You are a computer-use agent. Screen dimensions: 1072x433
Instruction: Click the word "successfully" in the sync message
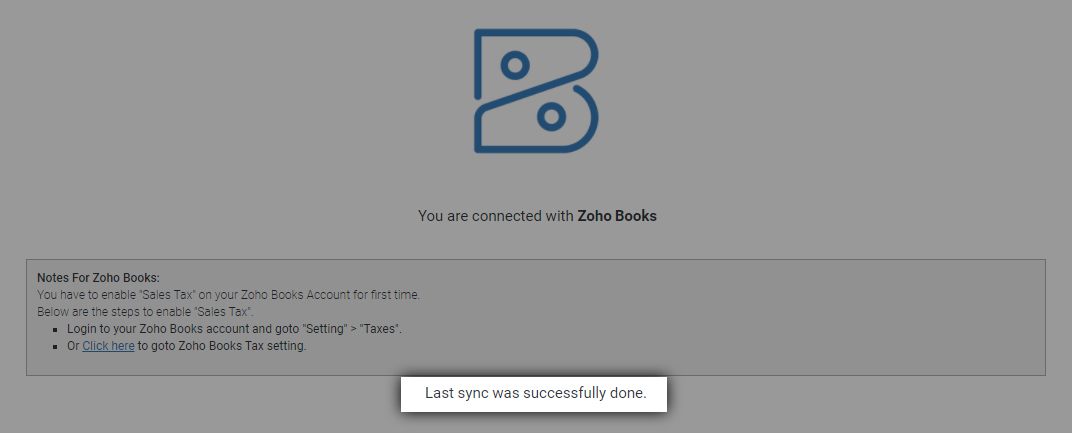point(558,394)
